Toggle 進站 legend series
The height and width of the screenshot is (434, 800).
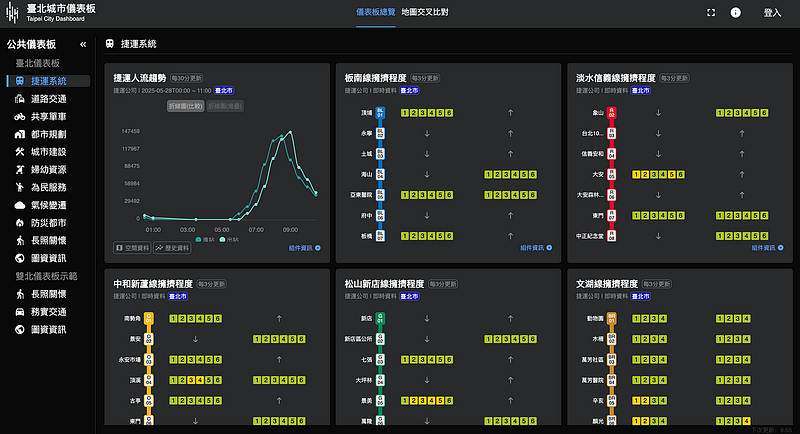205,239
